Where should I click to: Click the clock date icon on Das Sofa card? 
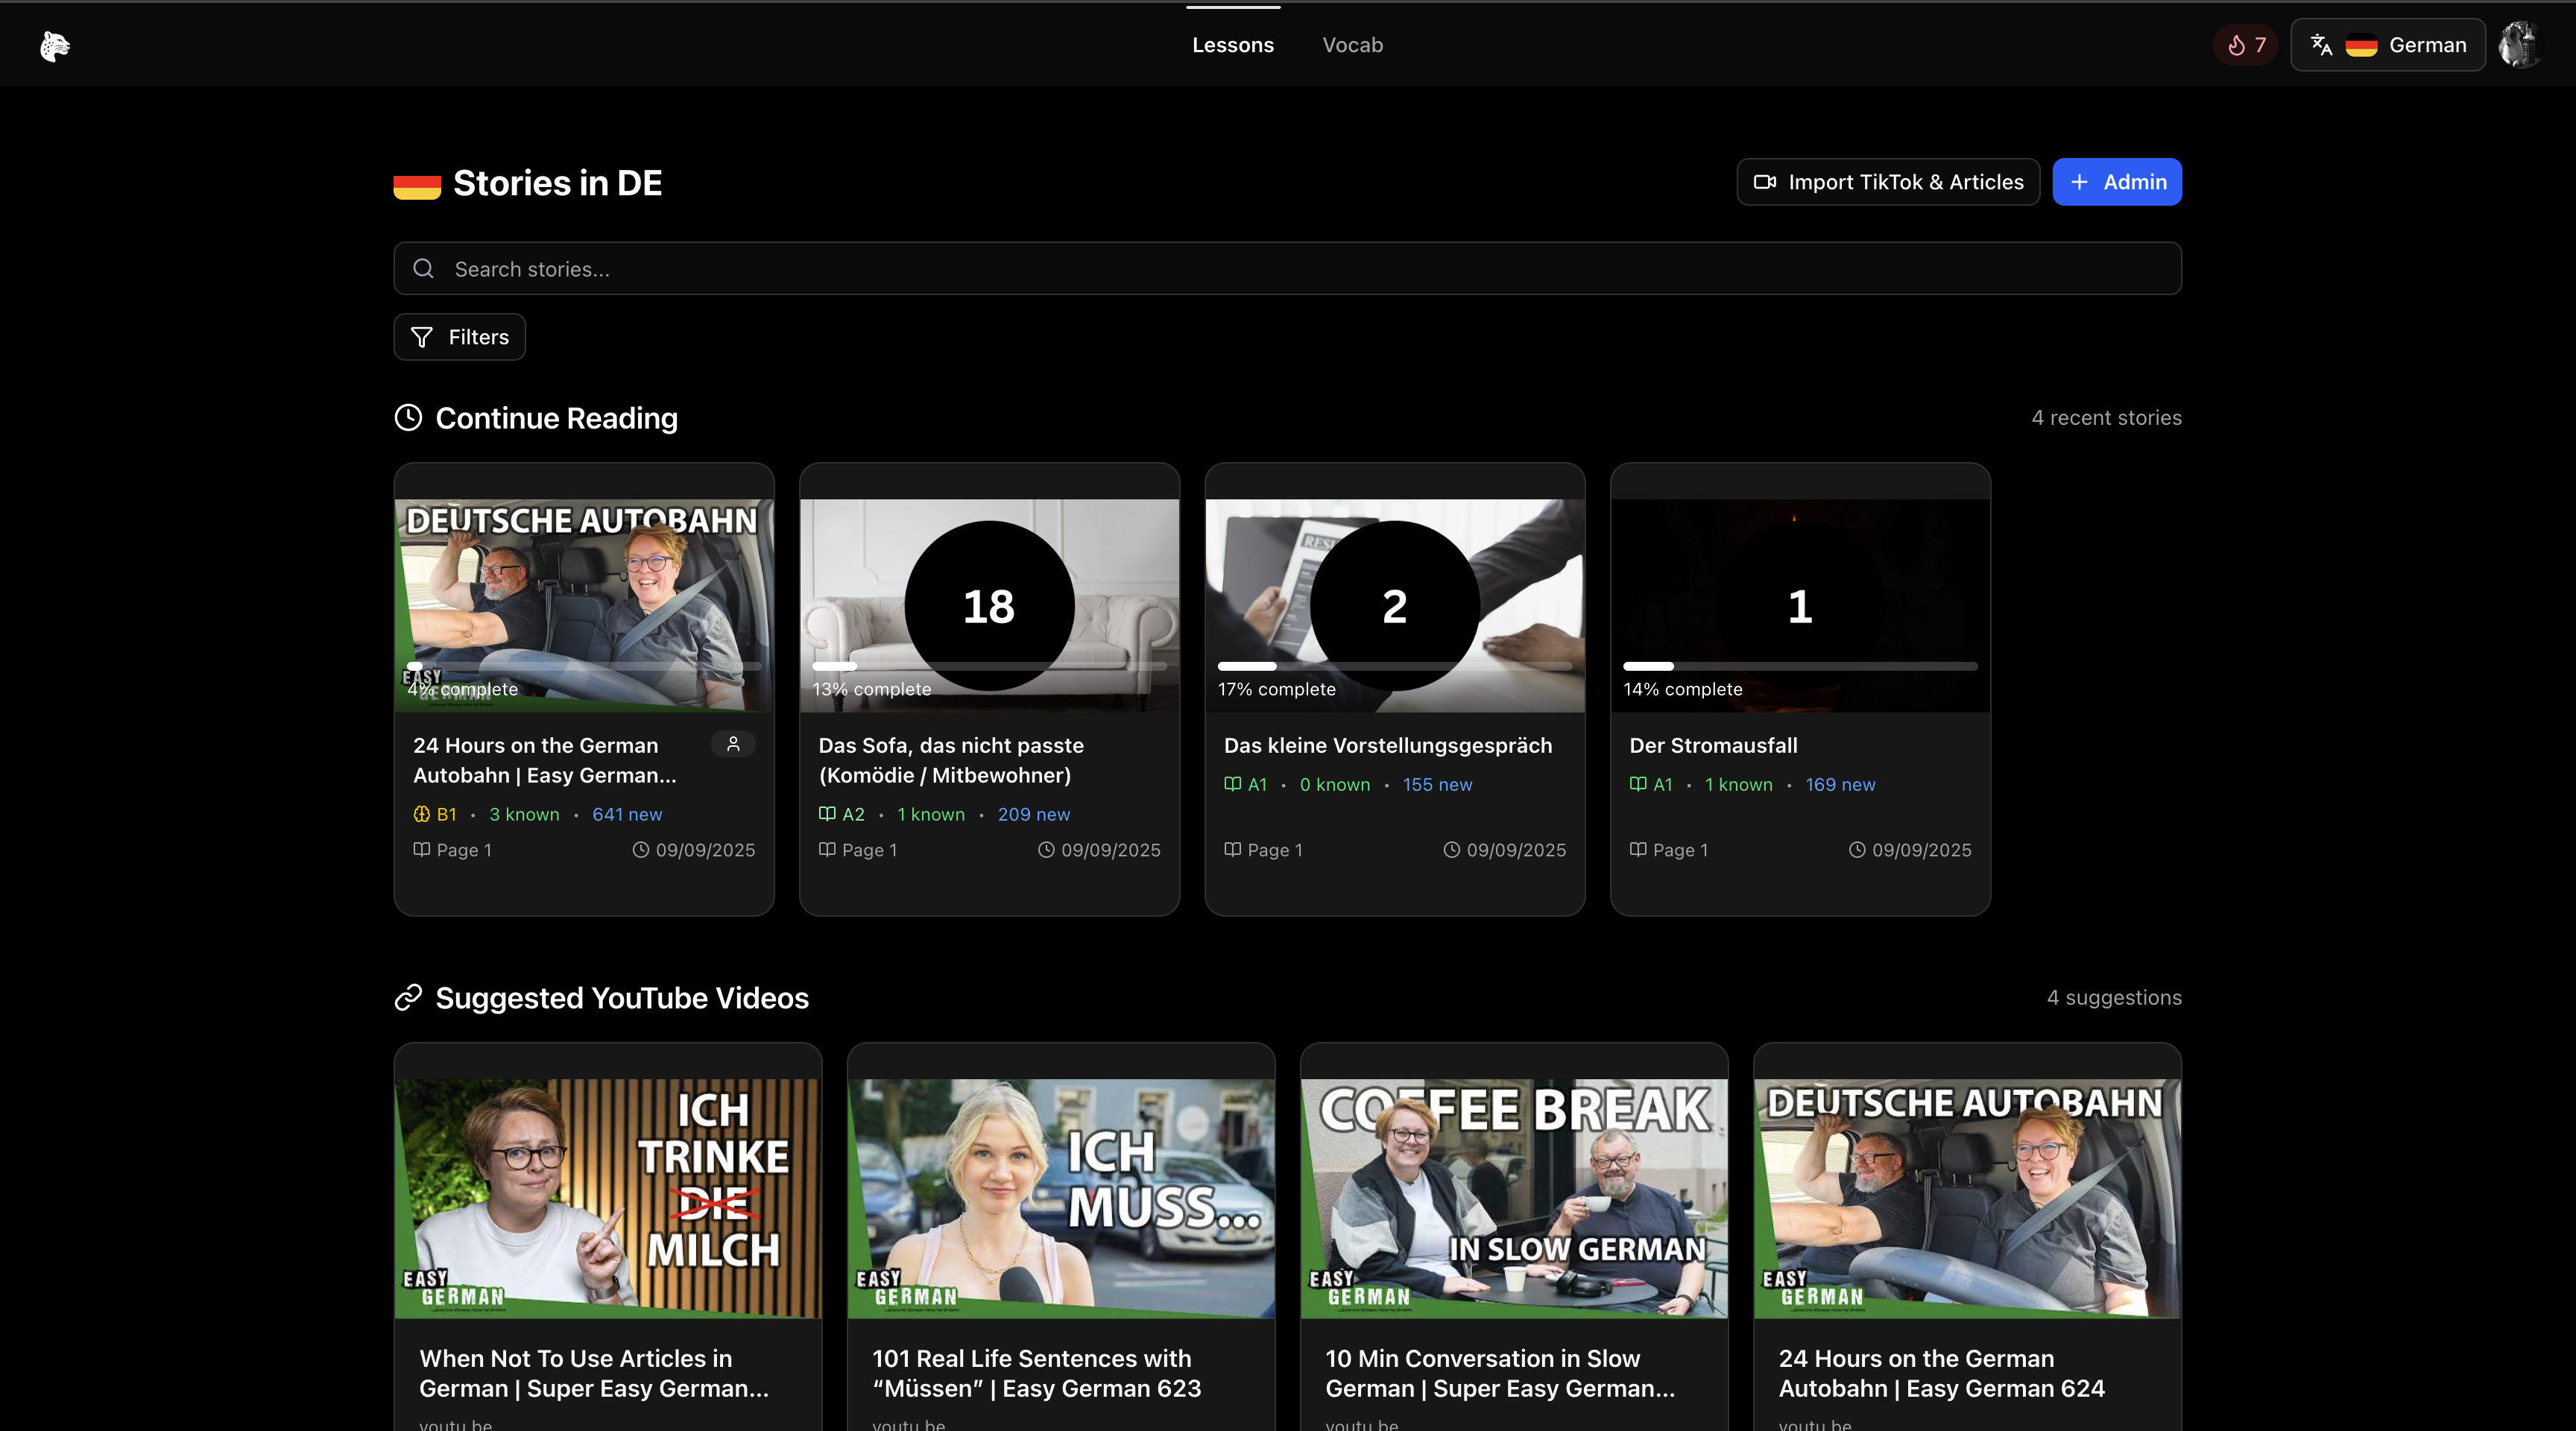tap(1046, 850)
